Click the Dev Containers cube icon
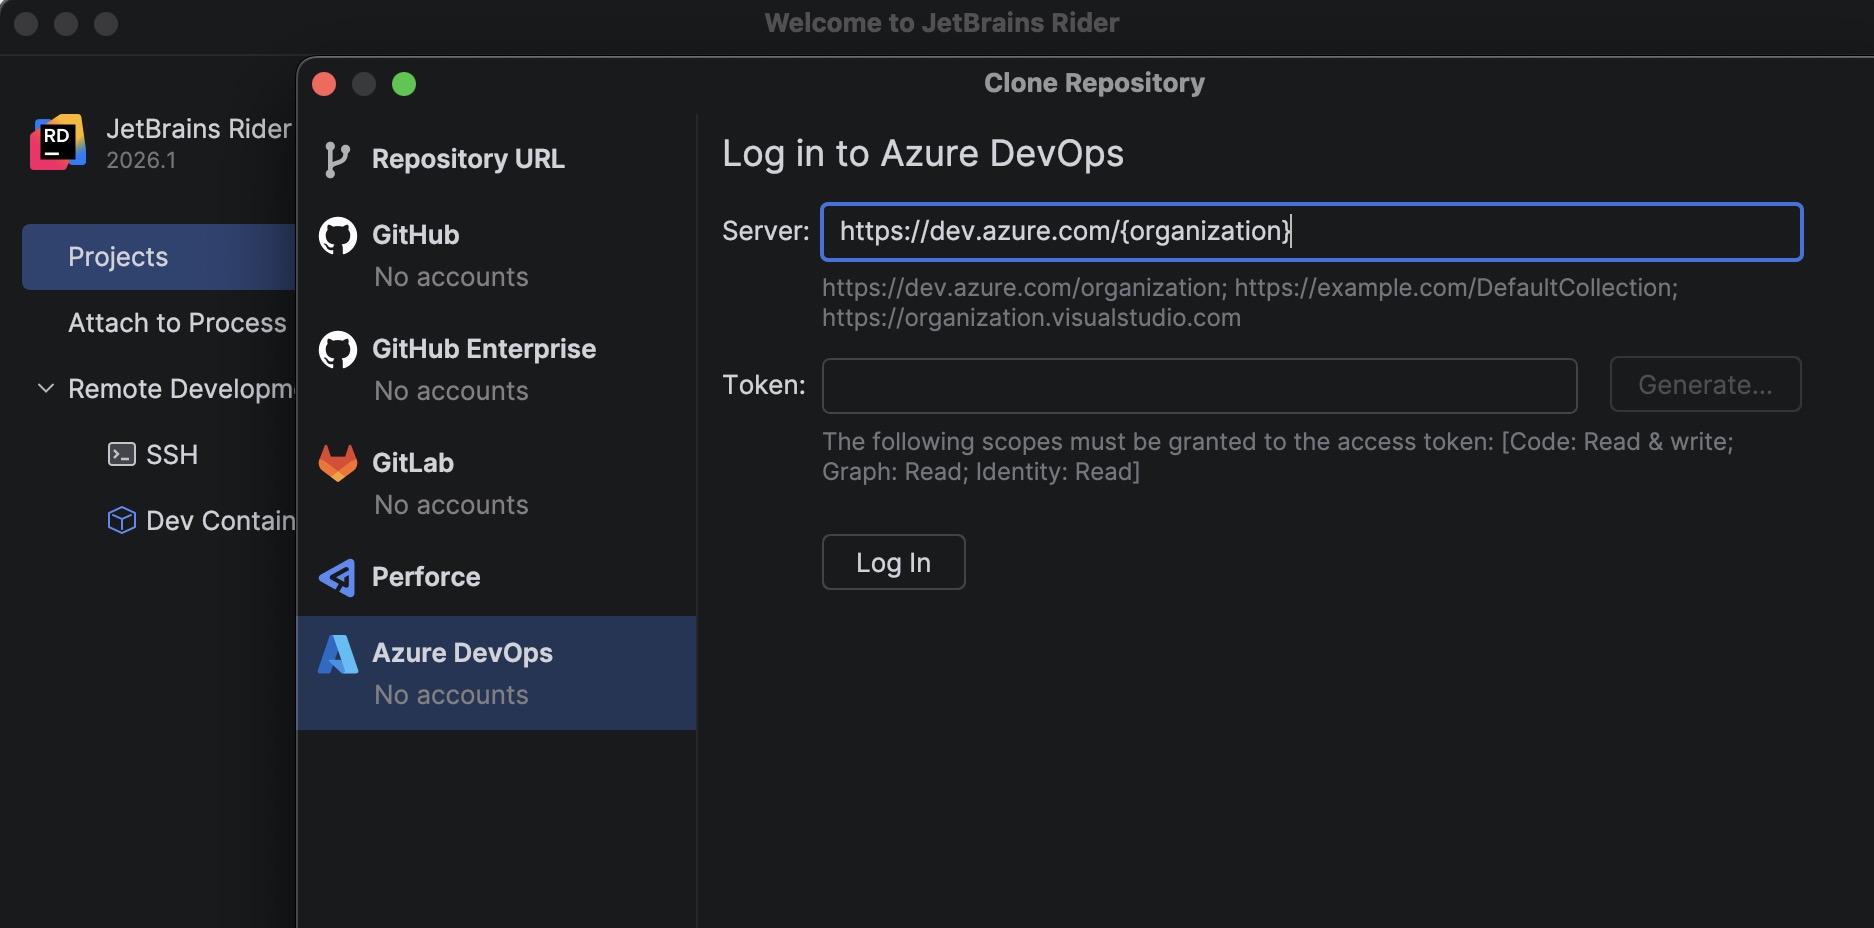The width and height of the screenshot is (1874, 928). point(121,521)
